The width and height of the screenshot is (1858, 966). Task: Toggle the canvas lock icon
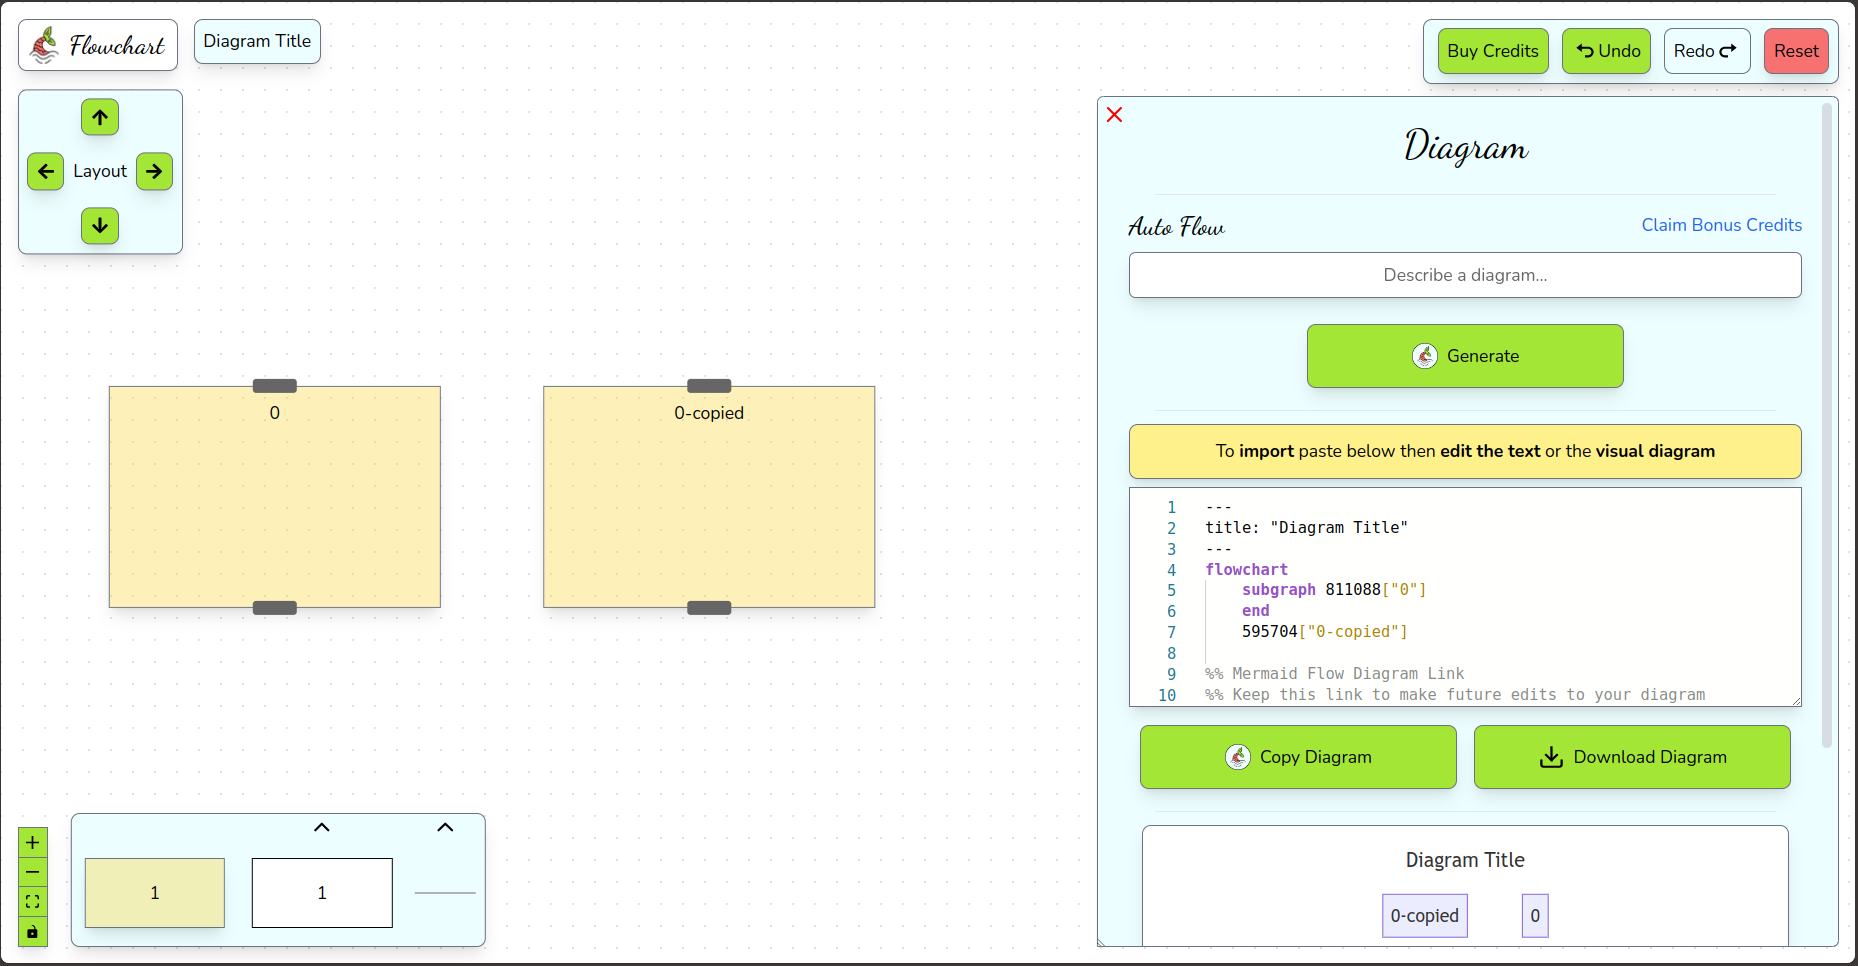pyautogui.click(x=32, y=932)
